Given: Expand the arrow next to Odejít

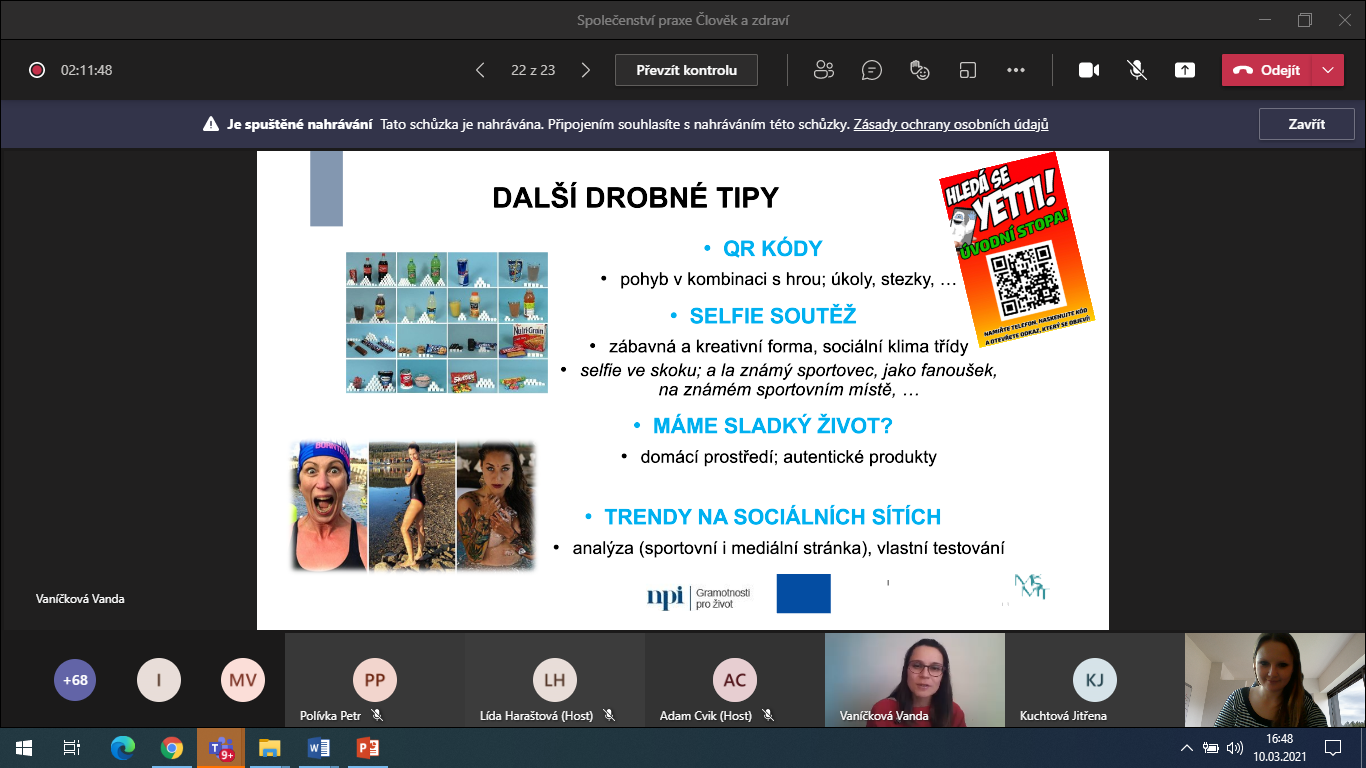Looking at the screenshot, I should (x=1327, y=70).
